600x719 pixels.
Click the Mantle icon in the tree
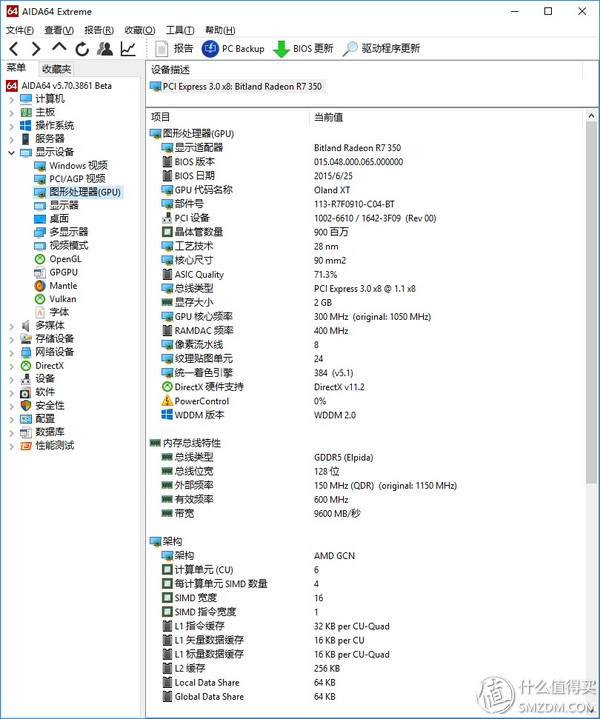click(x=40, y=286)
